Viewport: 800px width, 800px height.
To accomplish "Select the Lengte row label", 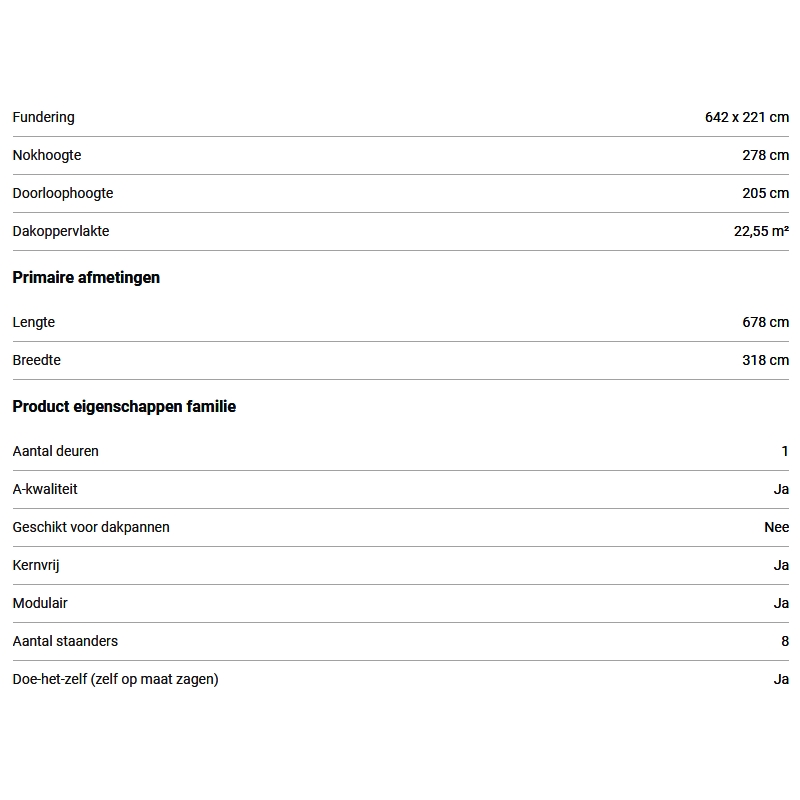I will (x=34, y=322).
